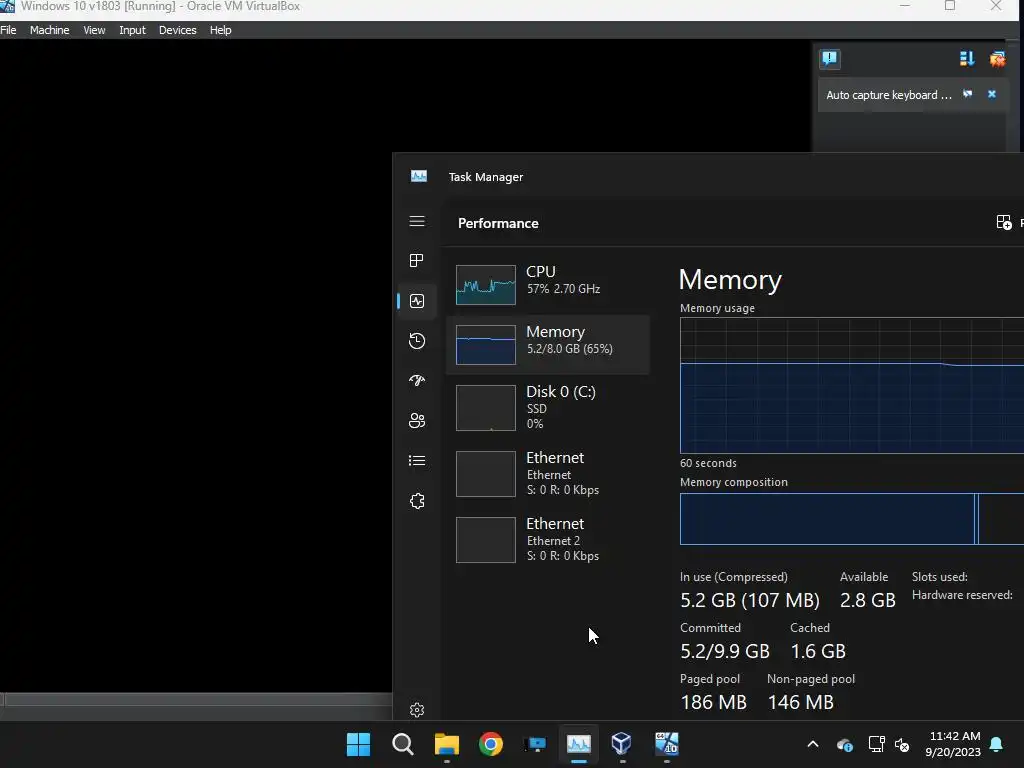Click the 186 MB paged pool value
The height and width of the screenshot is (768, 1024).
coord(713,702)
